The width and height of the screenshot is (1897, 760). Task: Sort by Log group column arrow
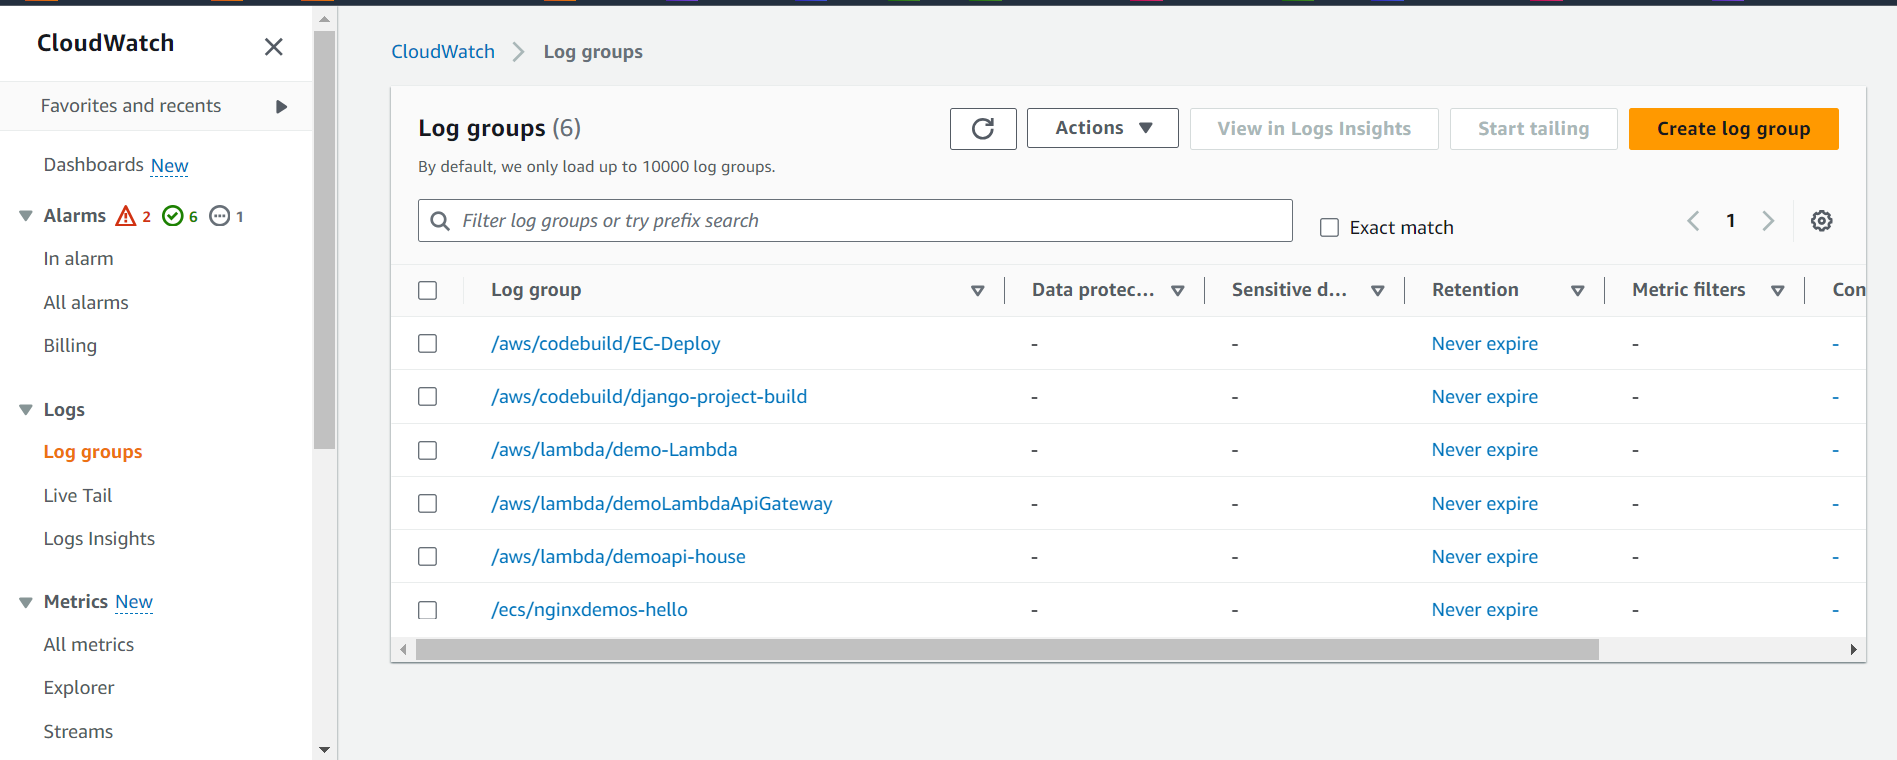pyautogui.click(x=978, y=291)
